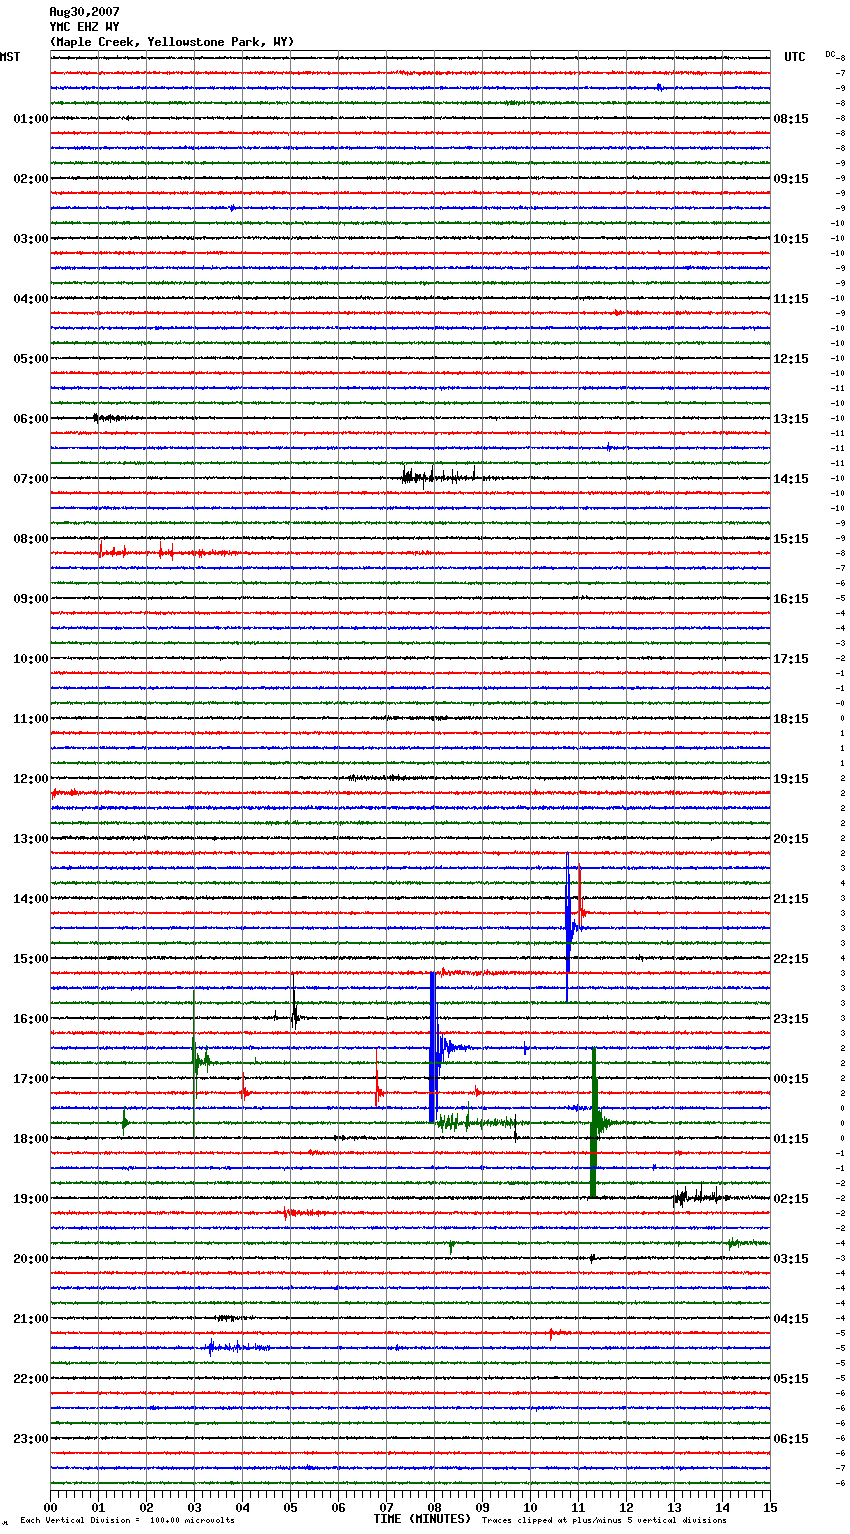Select the station code YMC EHZ WY
850x1534 pixels.
pyautogui.click(x=84, y=27)
